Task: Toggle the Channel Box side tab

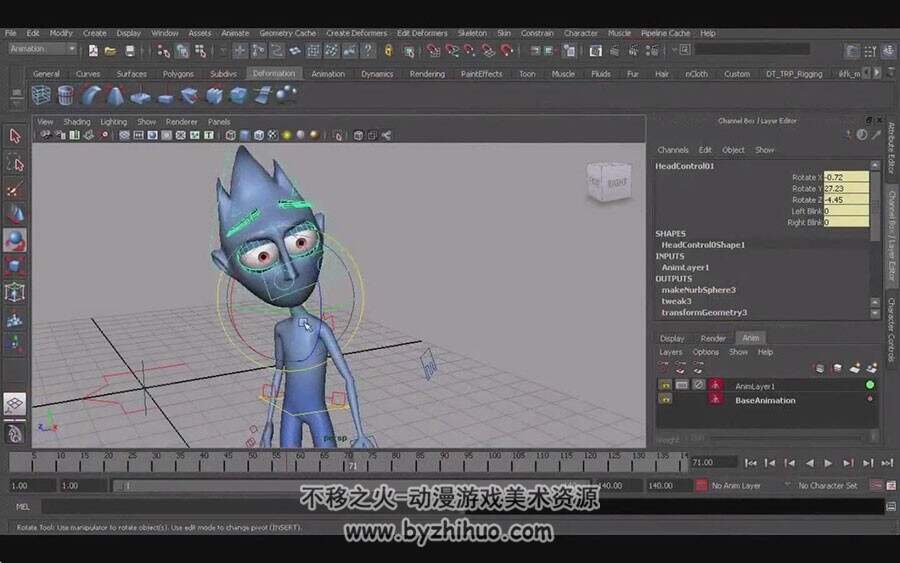Action: [x=891, y=235]
